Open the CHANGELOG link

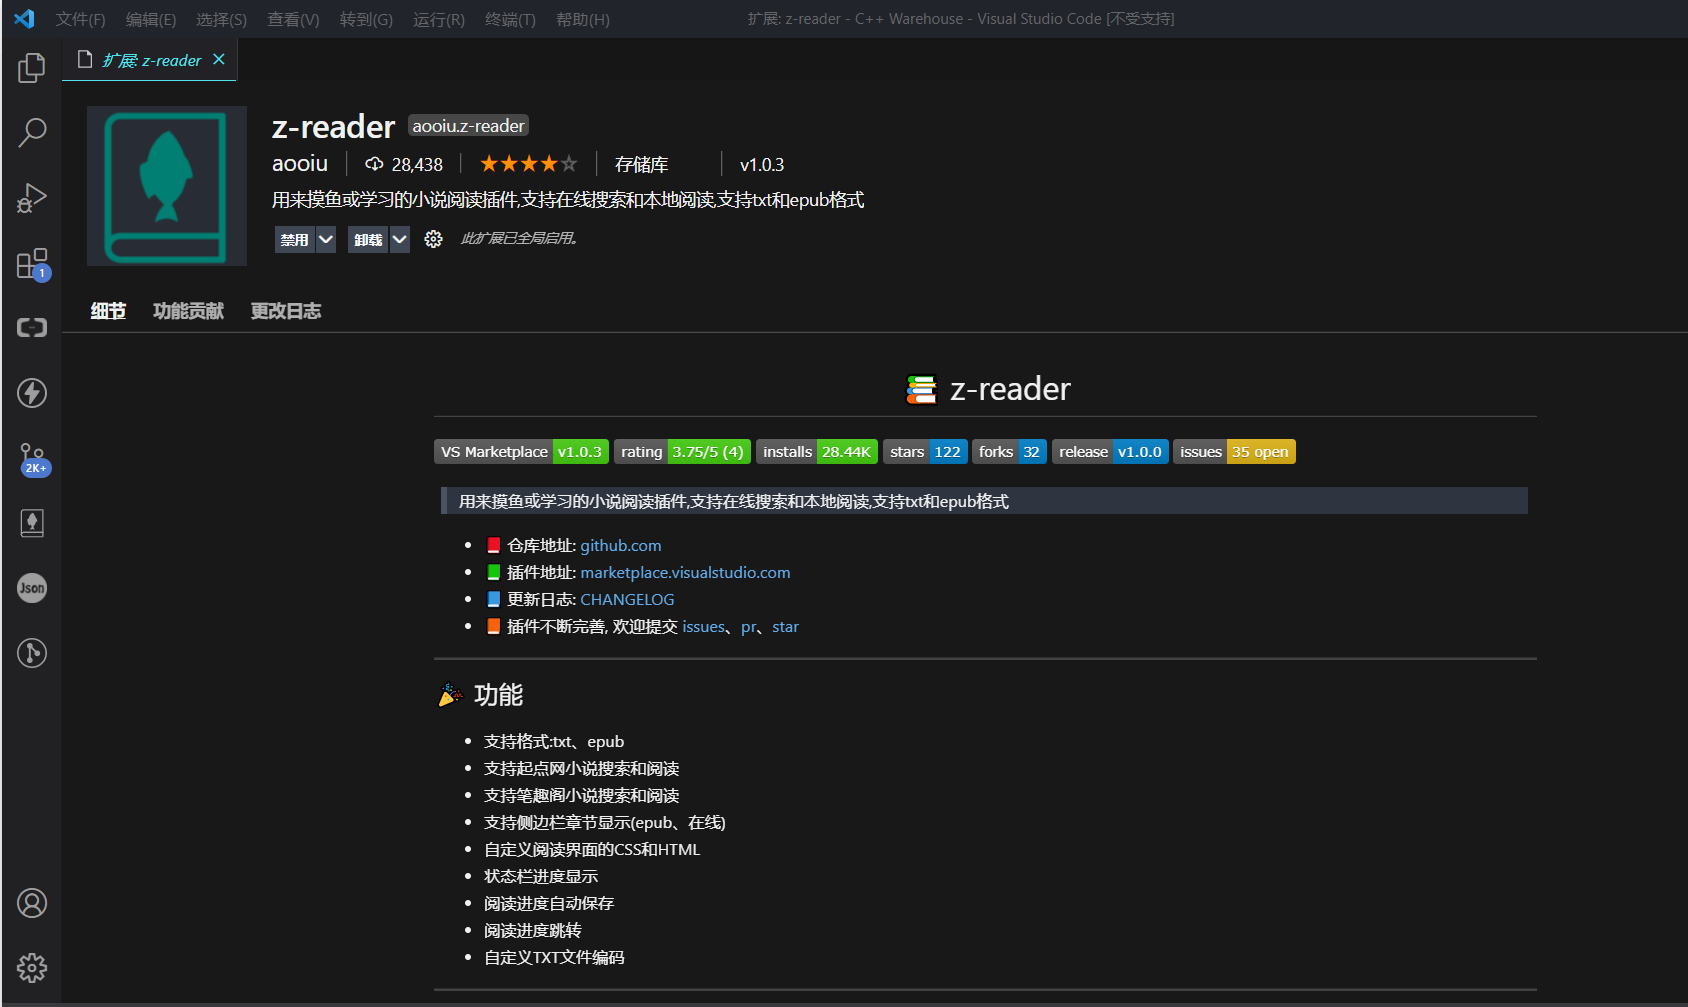(x=627, y=599)
